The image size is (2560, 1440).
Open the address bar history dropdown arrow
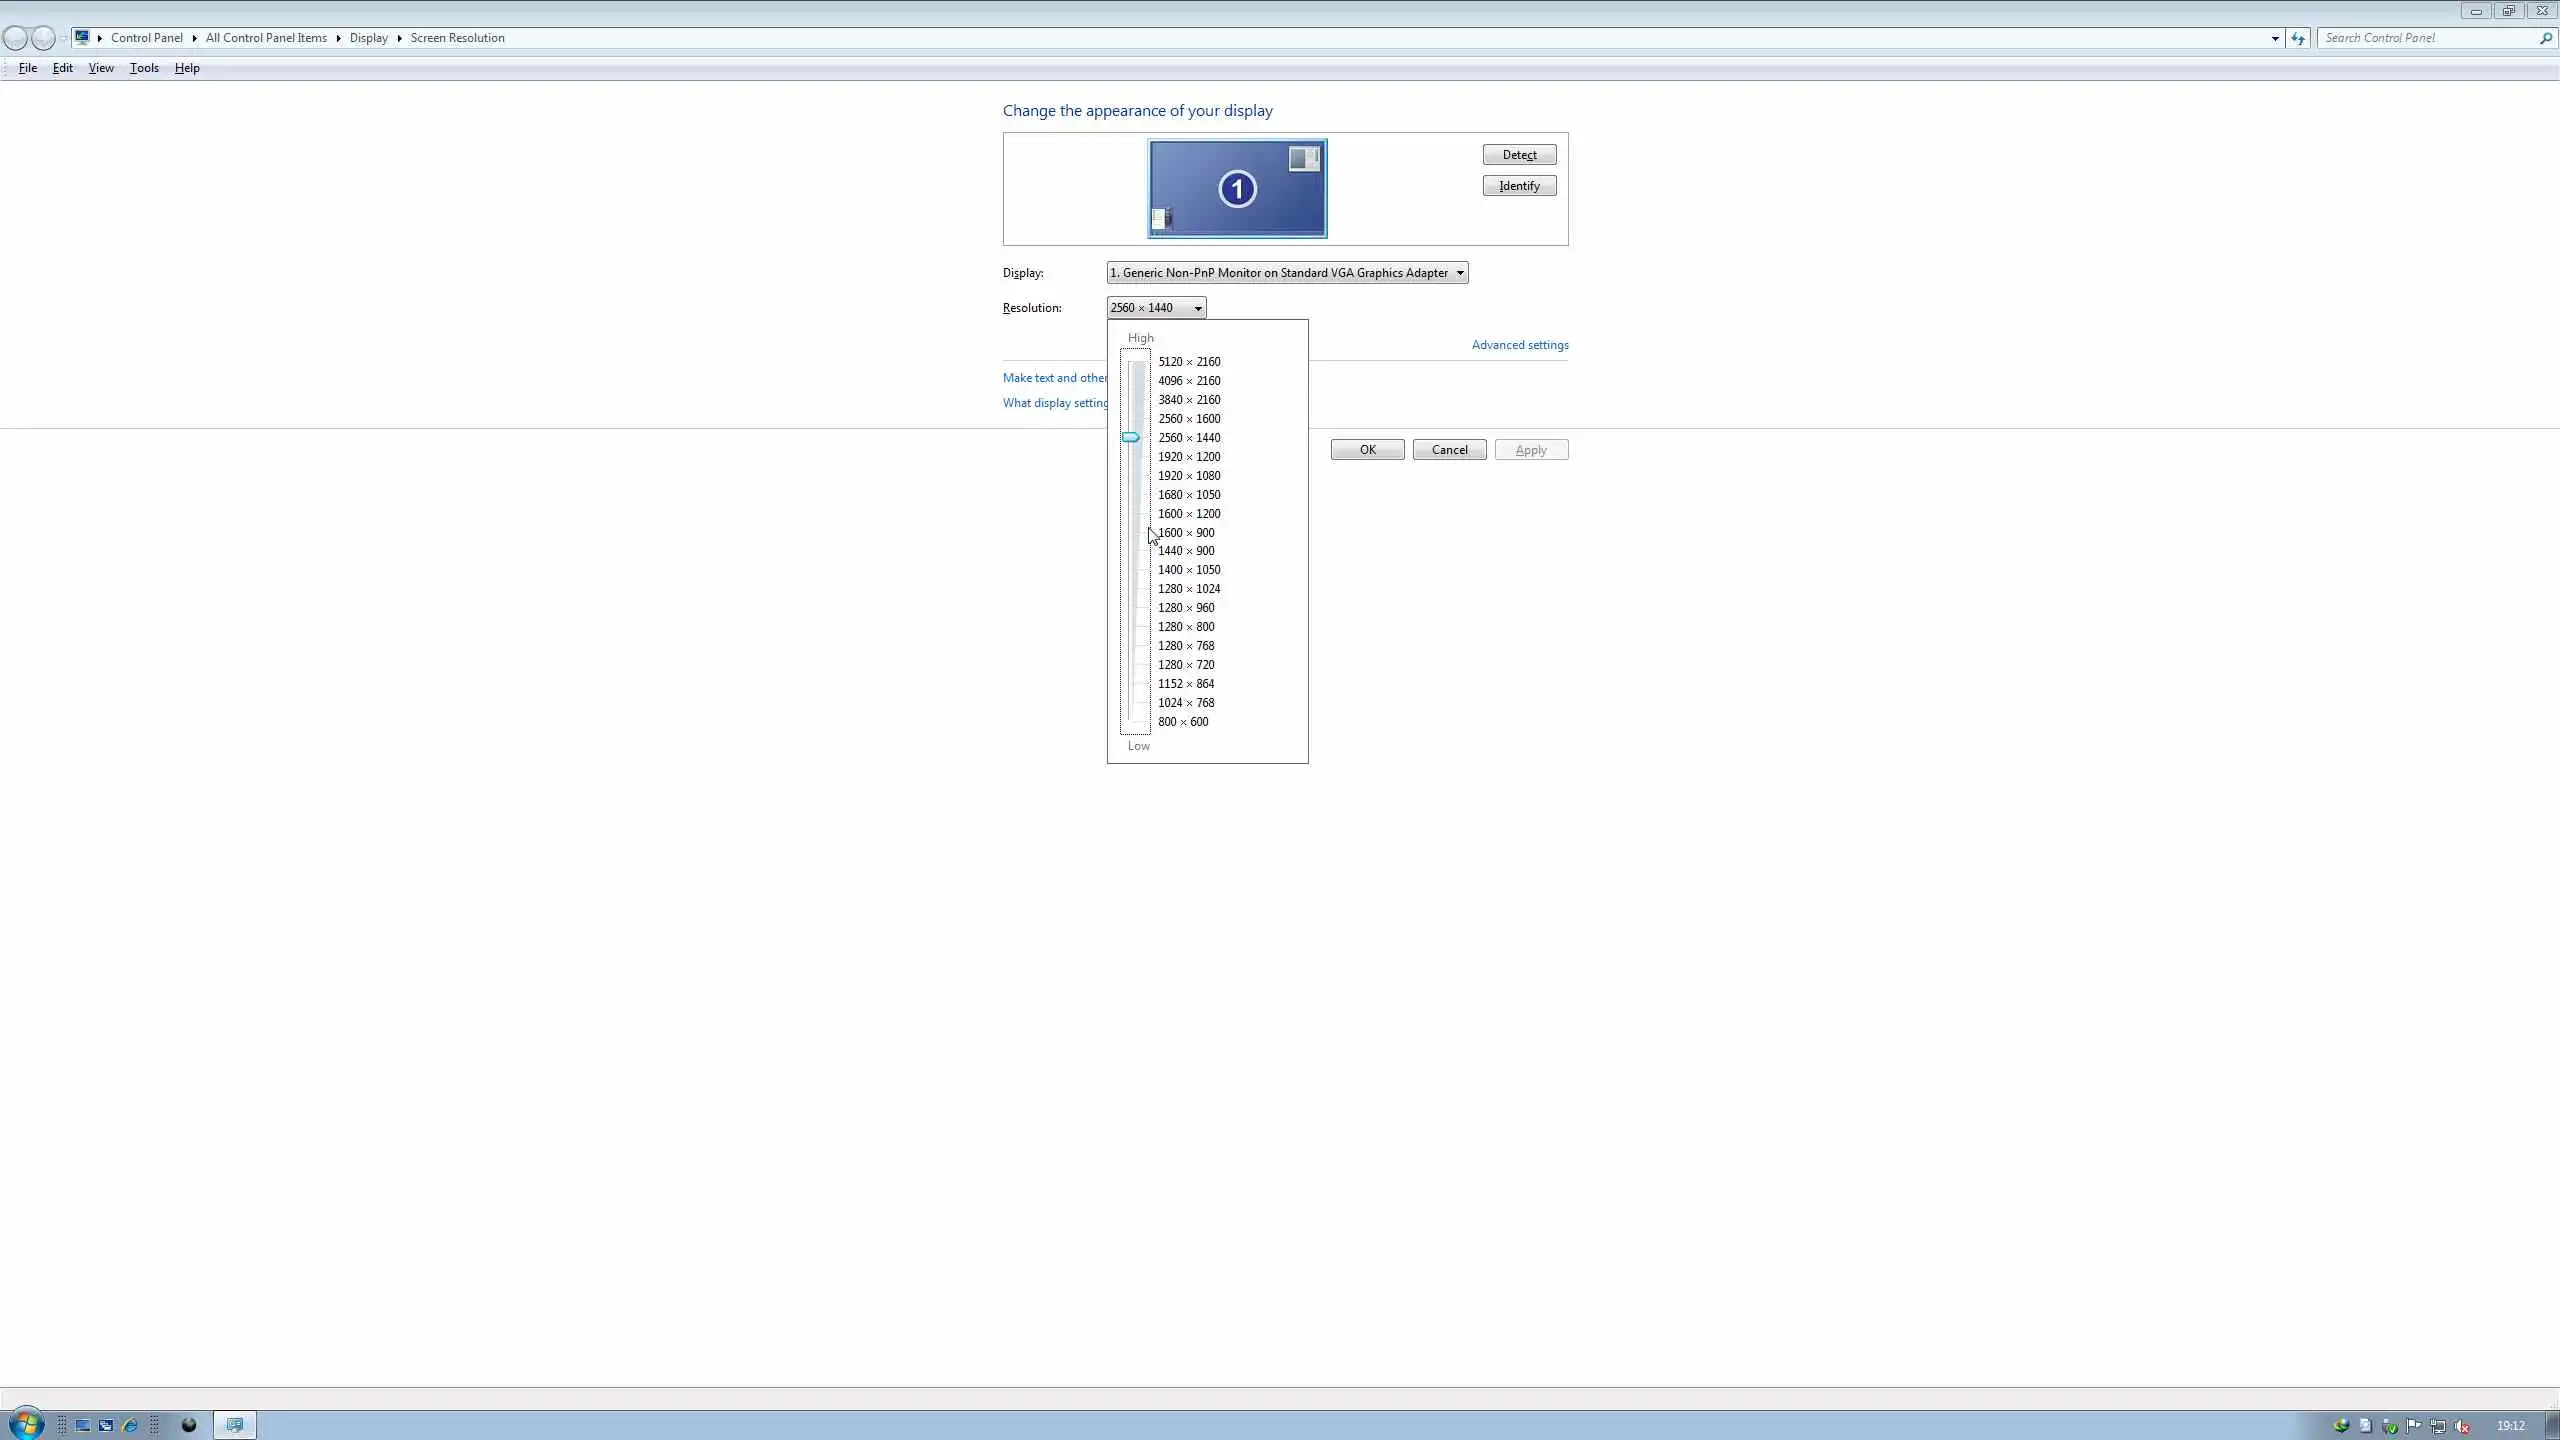2275,38
